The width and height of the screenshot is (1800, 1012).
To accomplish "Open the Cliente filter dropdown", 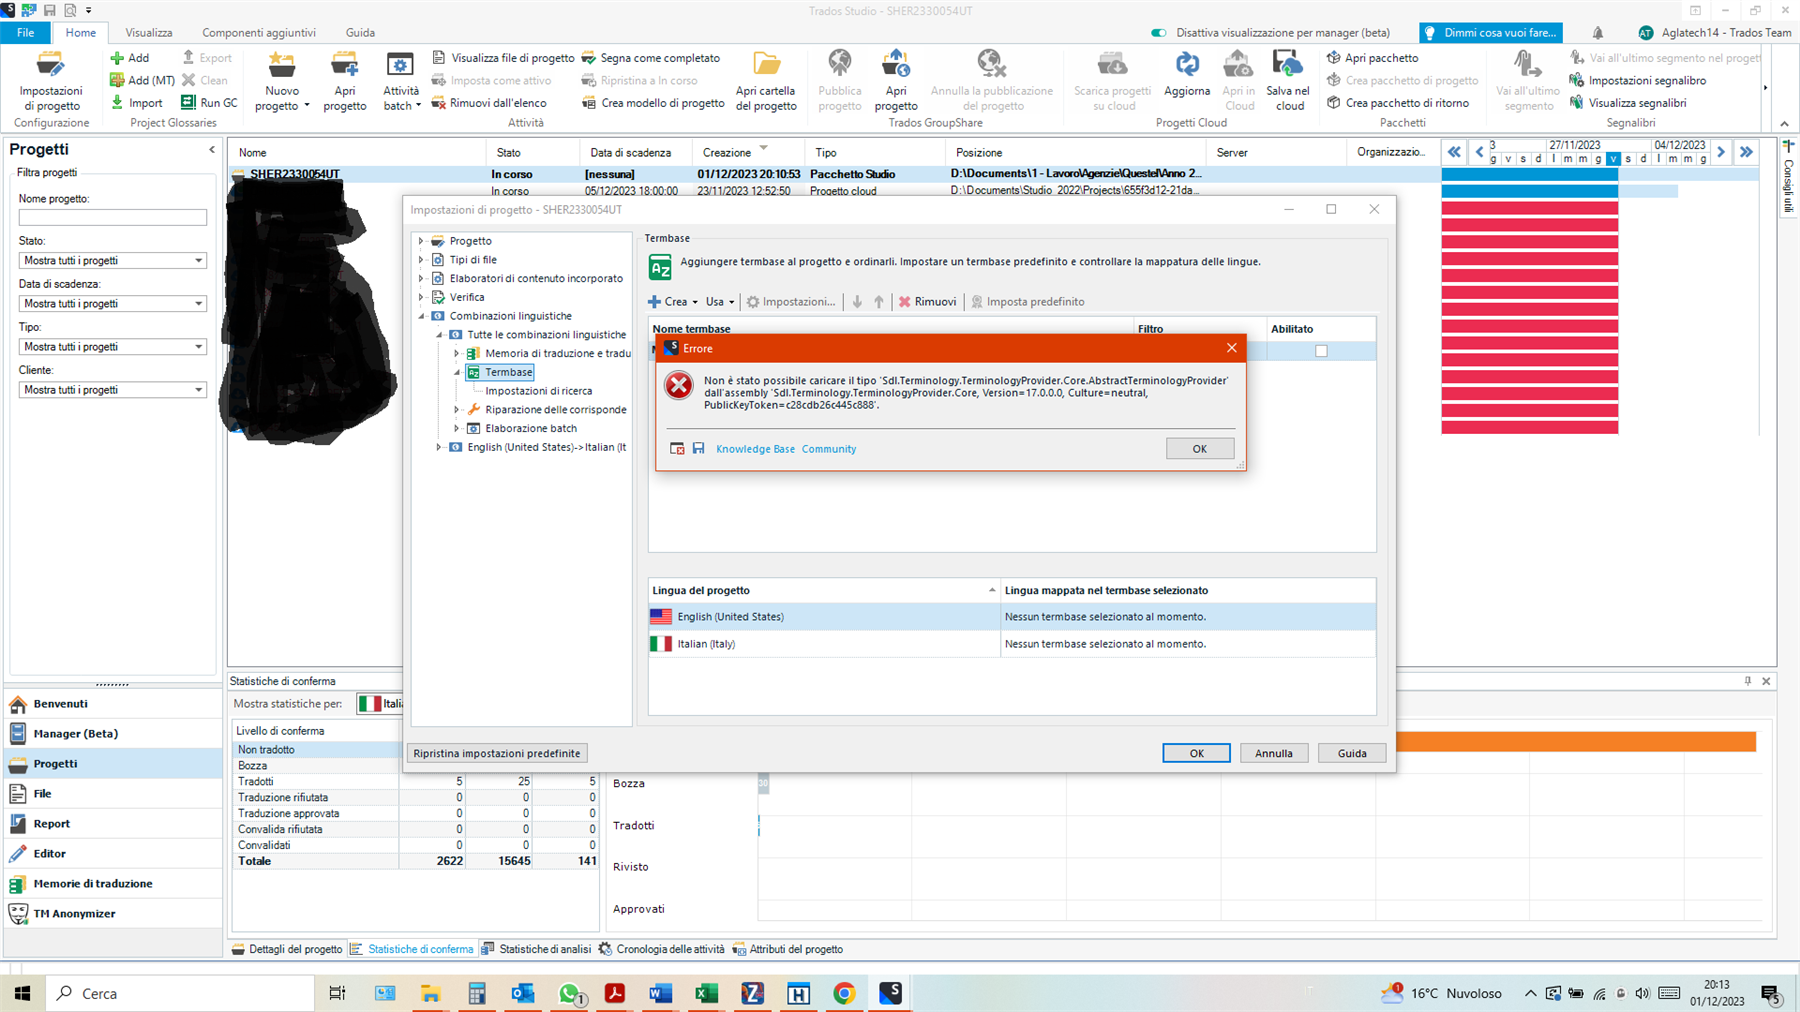I will 112,390.
